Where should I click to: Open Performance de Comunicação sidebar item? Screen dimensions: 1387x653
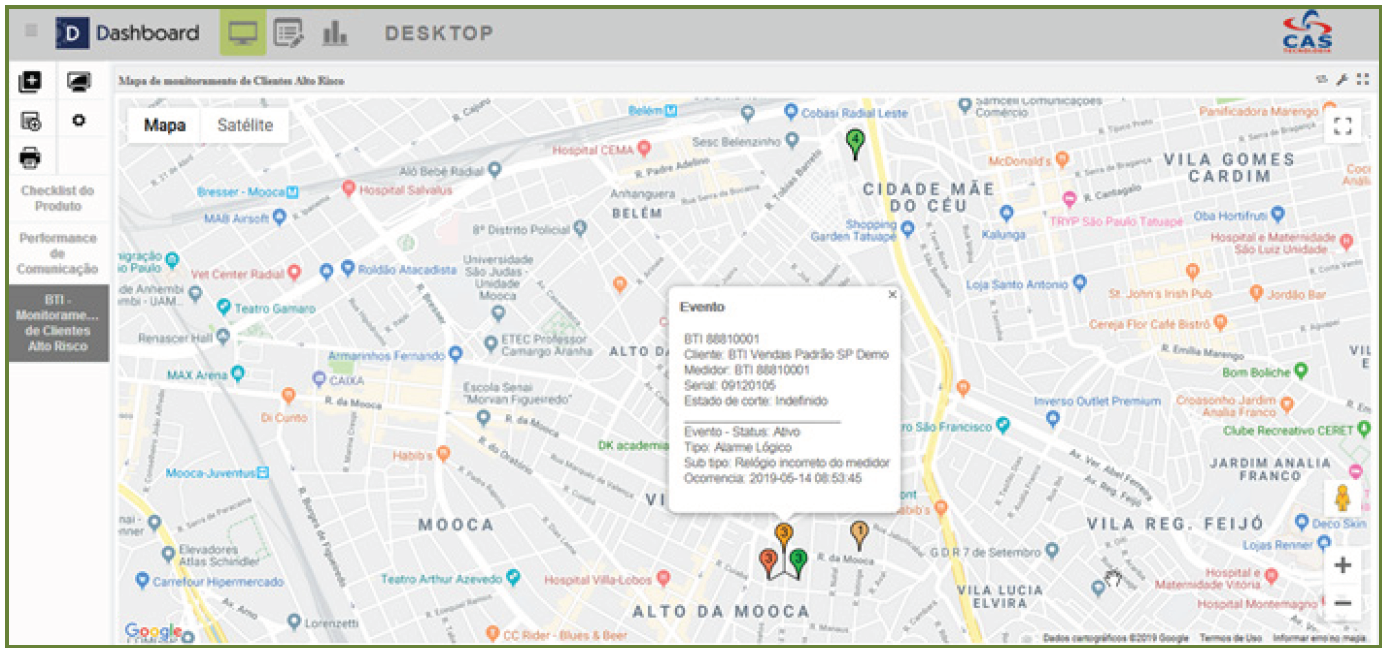coord(58,253)
